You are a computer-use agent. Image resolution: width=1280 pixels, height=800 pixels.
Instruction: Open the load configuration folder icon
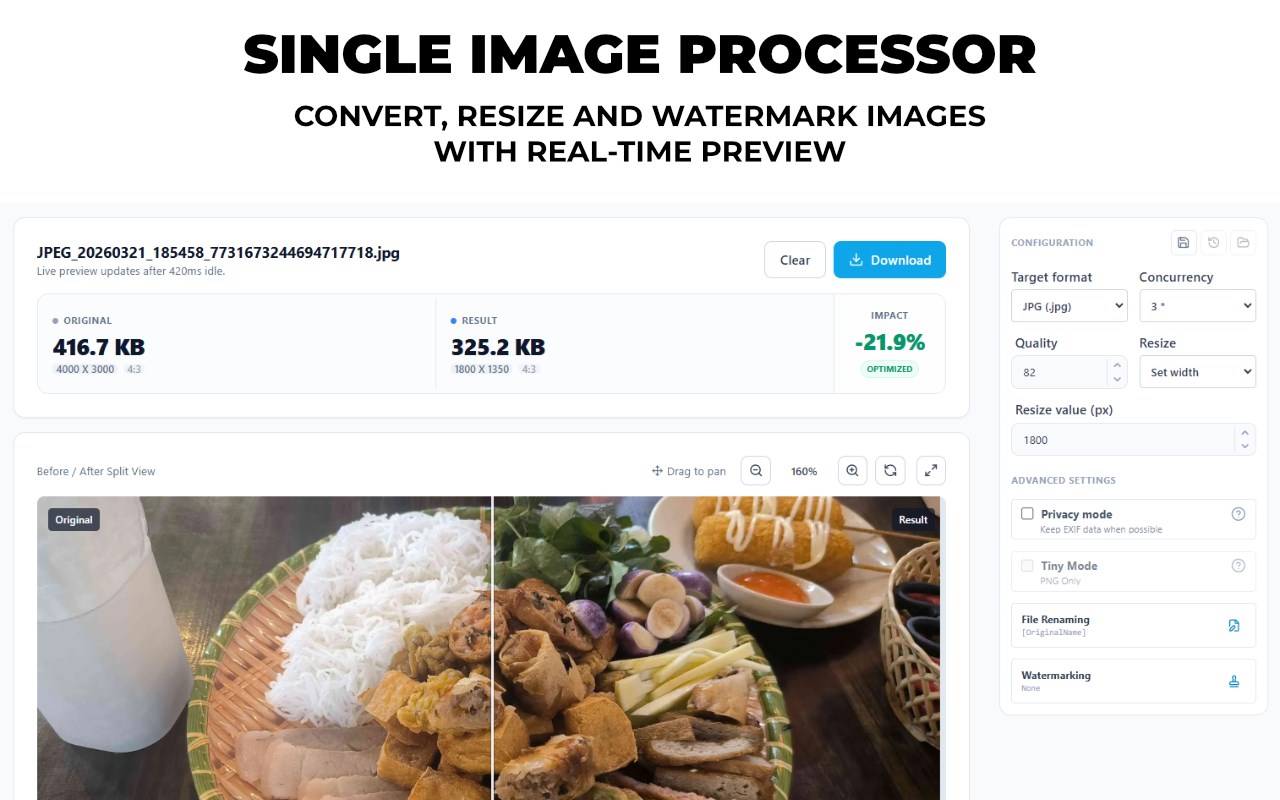[1243, 242]
